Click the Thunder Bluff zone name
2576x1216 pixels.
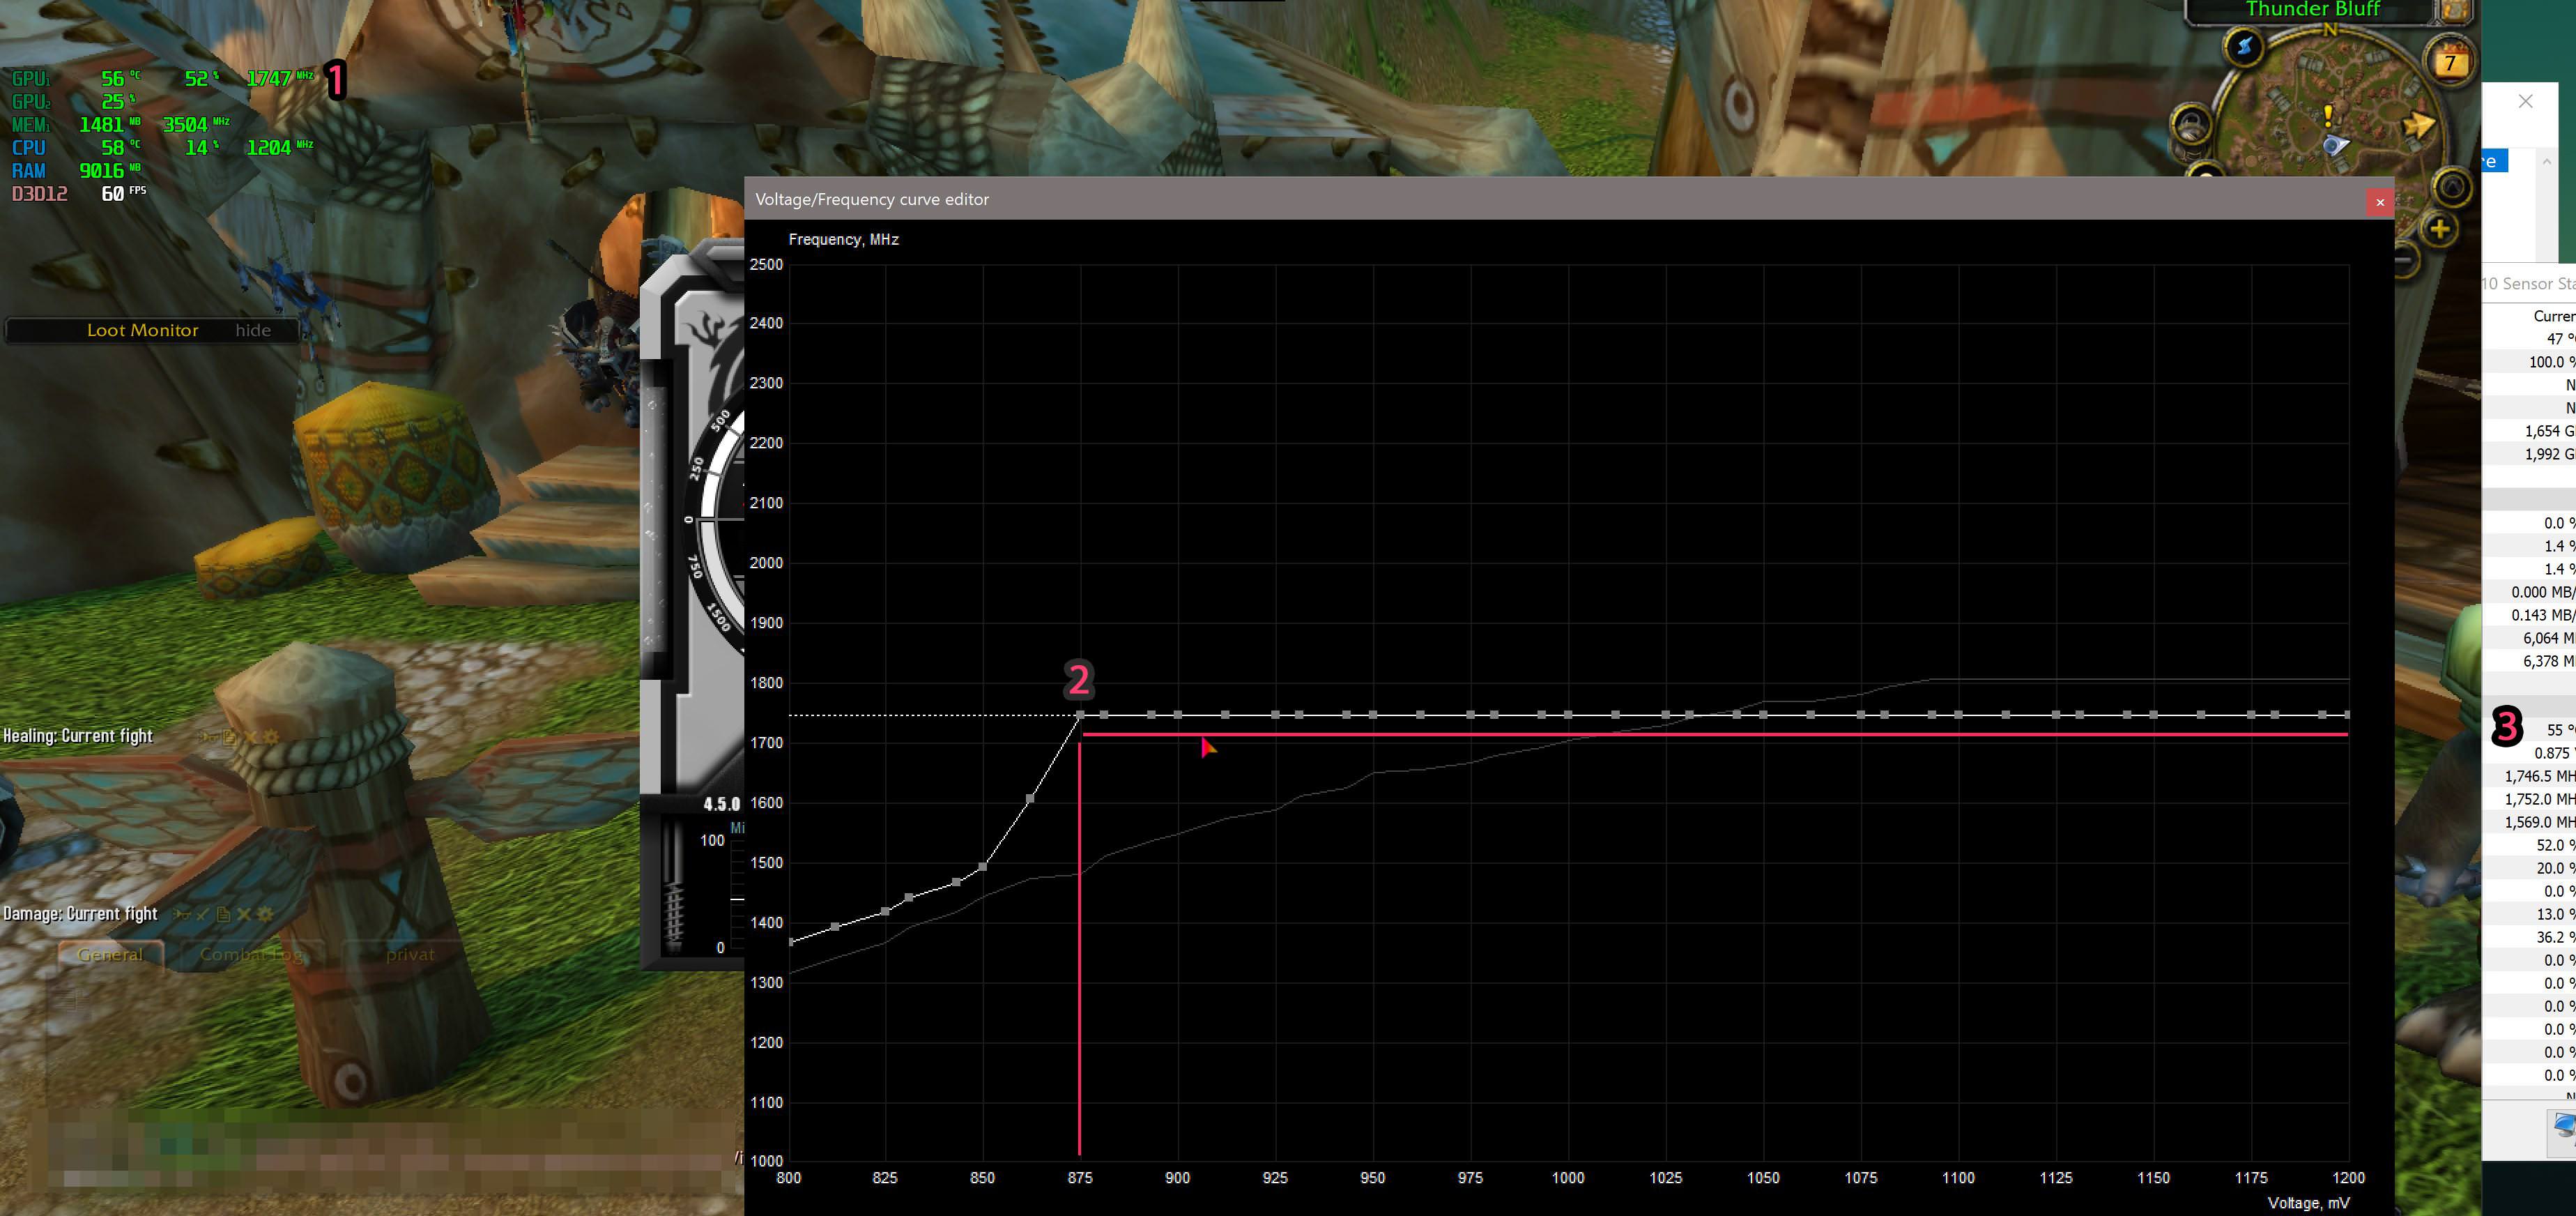2312,10
